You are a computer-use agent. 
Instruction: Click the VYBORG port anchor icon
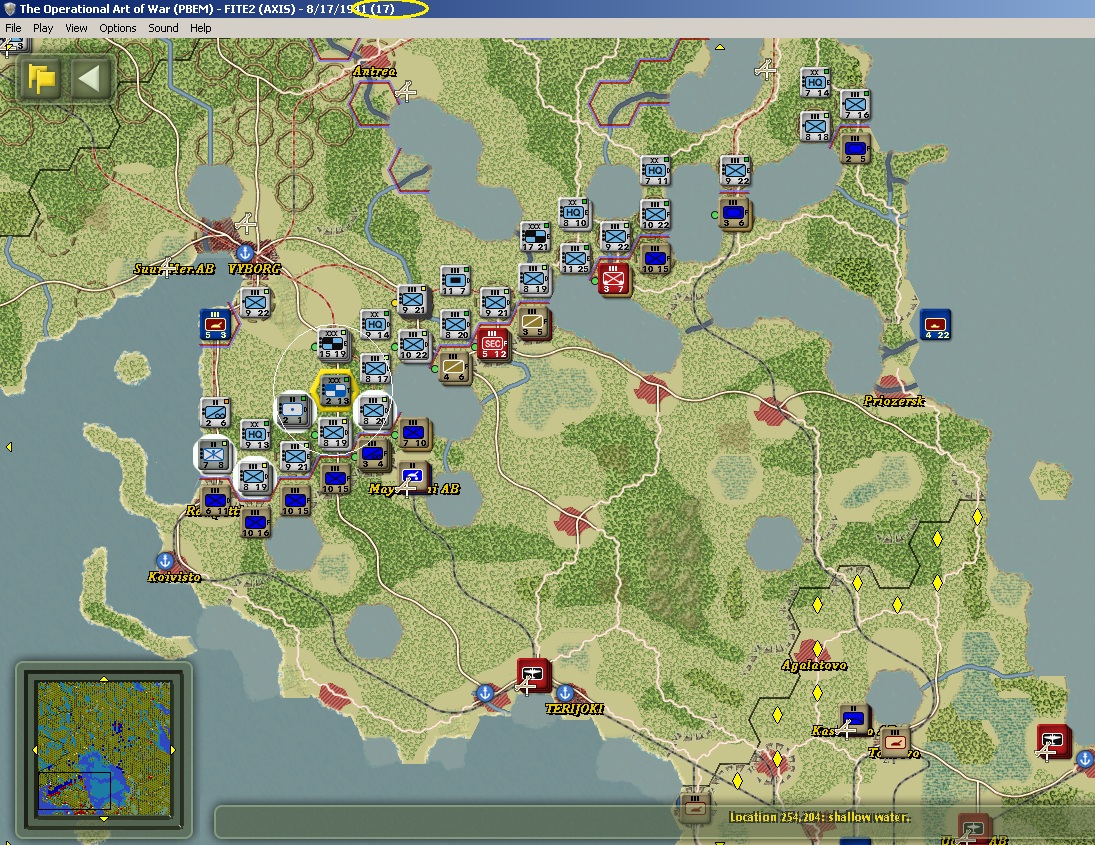tap(244, 253)
